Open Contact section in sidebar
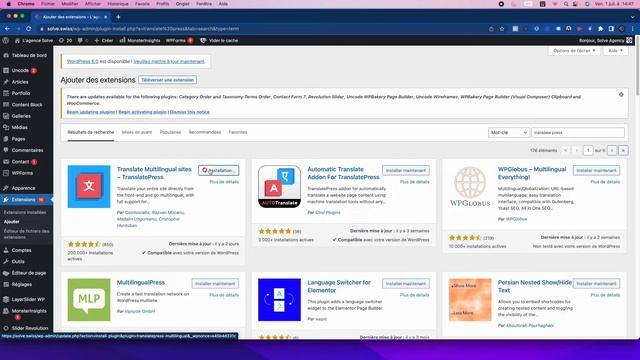The height and width of the screenshot is (360, 640). tap(20, 162)
